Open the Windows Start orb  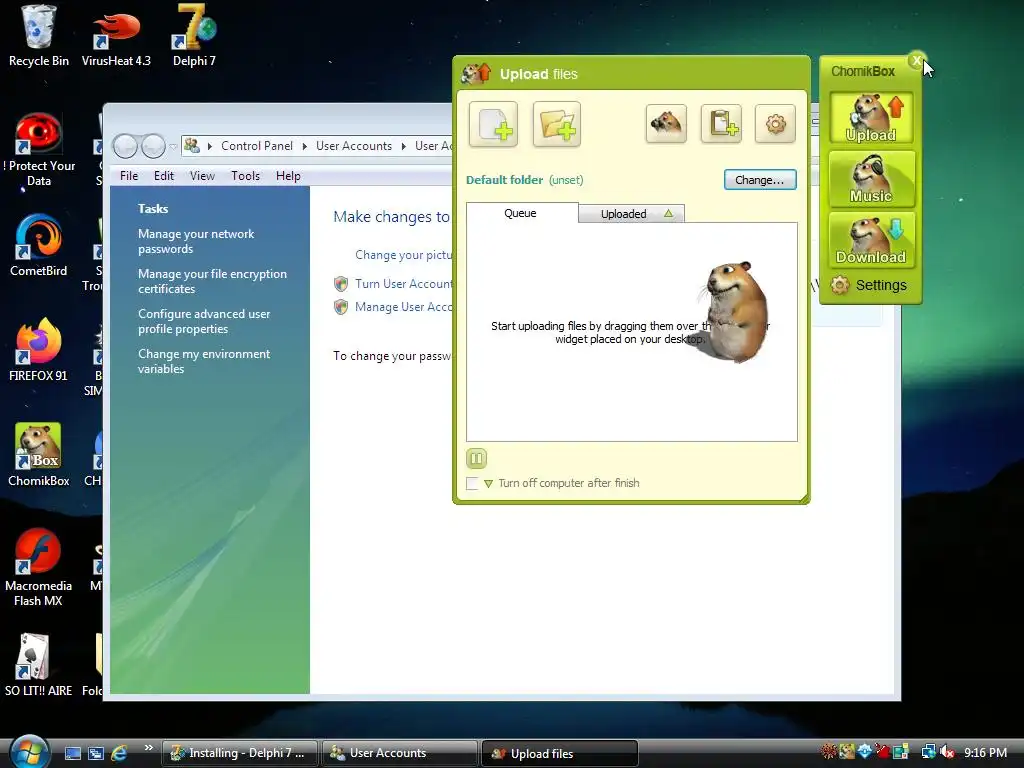29,752
